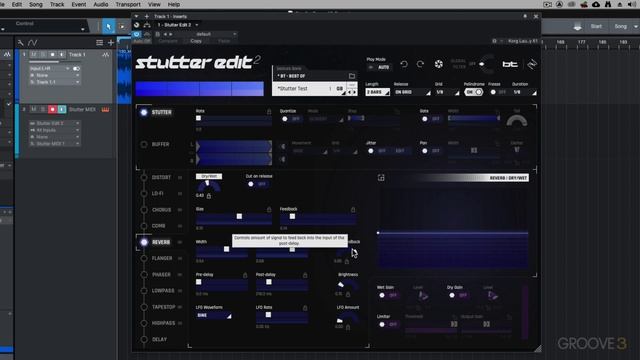Click the redo arrow in Stutter Edit
Image resolution: width=640 pixels, height=360 pixels.
(x=420, y=64)
